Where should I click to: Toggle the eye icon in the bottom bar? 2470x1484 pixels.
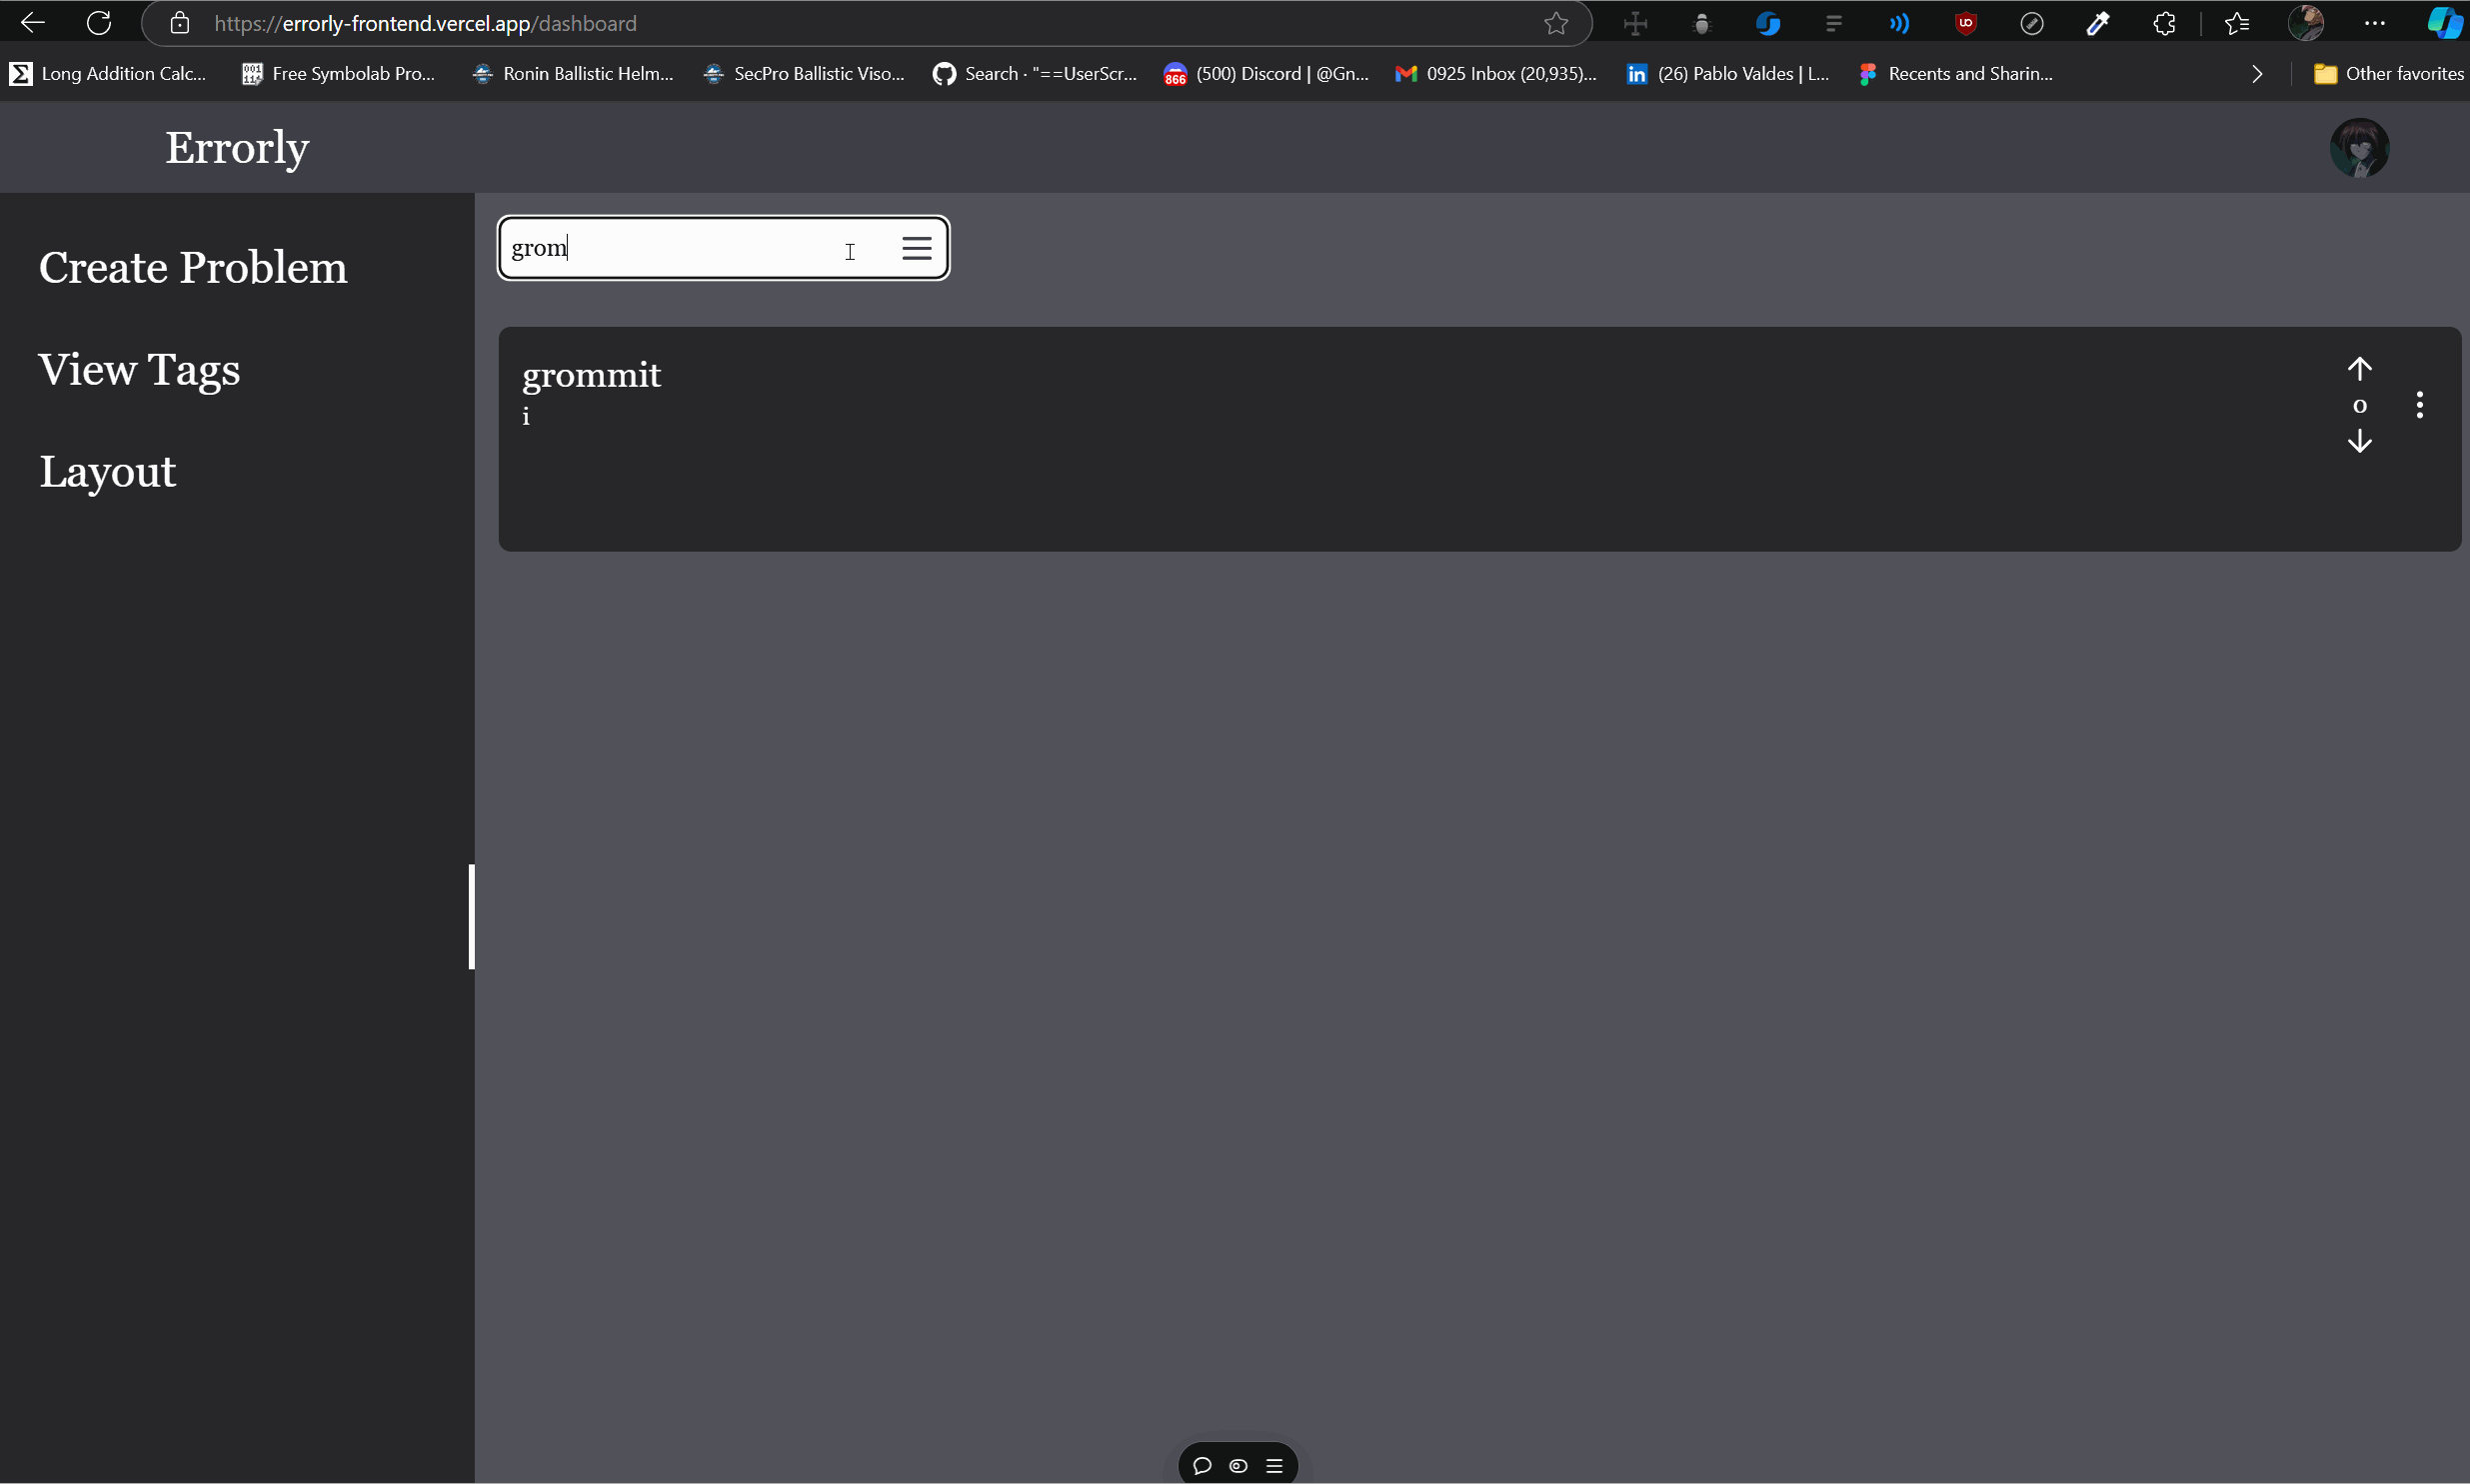(x=1238, y=1465)
